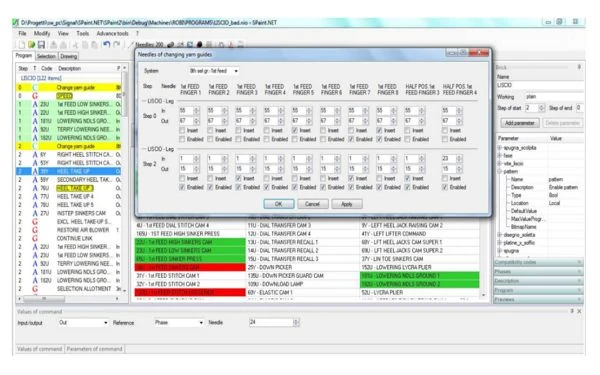This screenshot has width=600, height=375.
Task: Click the blue Undo arrow icon
Action: 107,44
